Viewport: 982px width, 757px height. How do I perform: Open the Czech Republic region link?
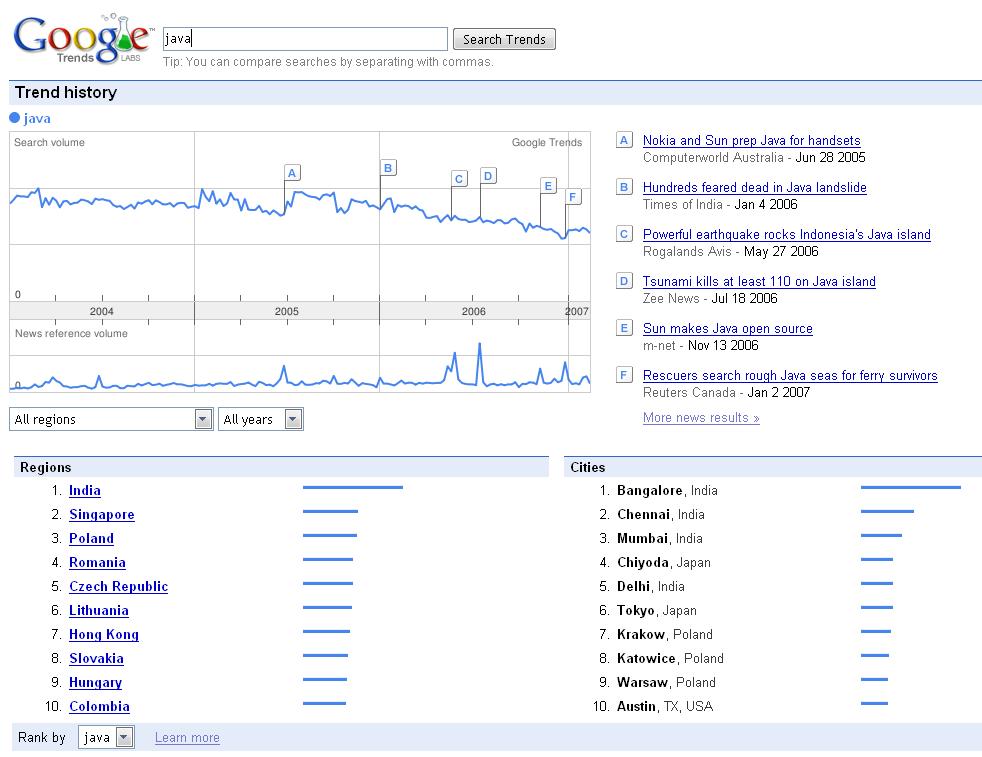[118, 586]
